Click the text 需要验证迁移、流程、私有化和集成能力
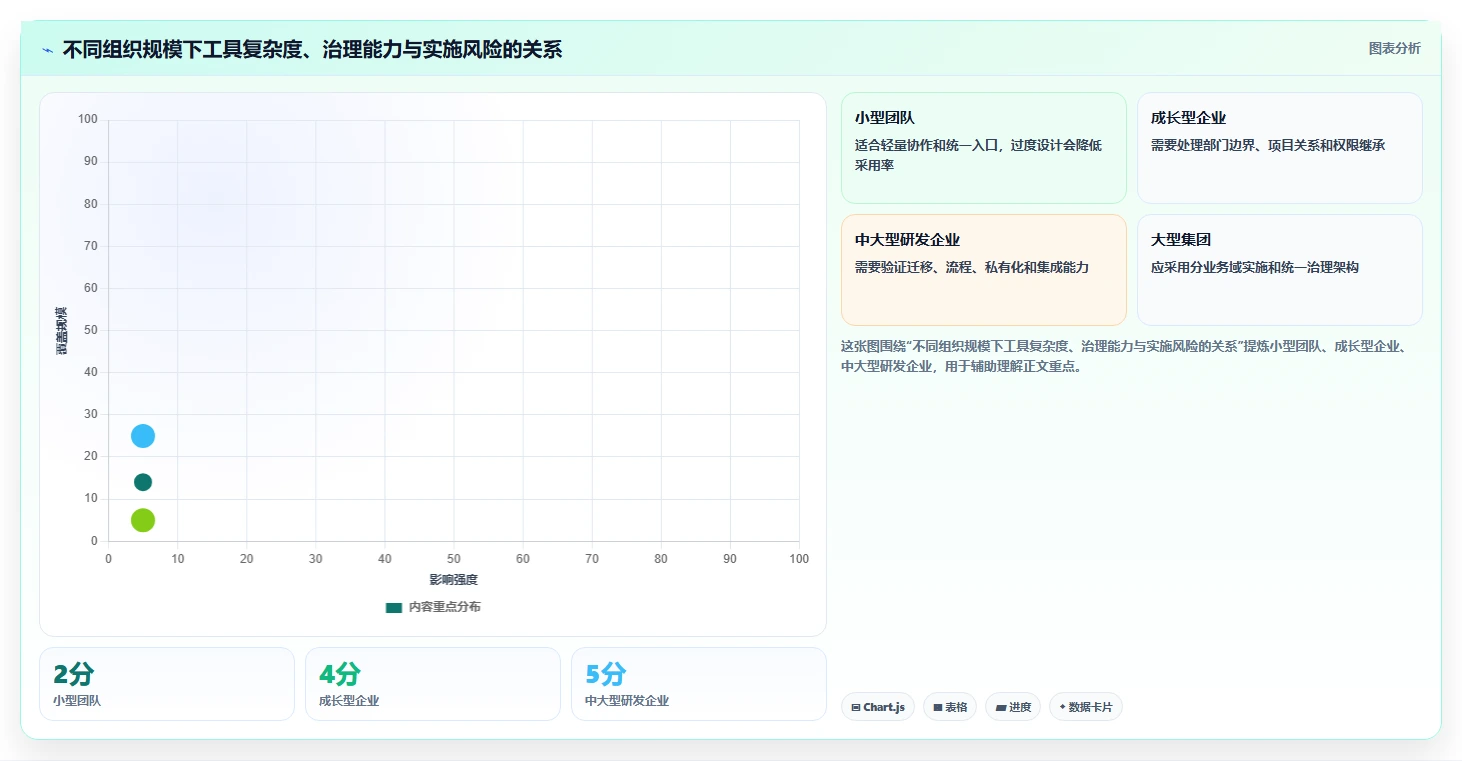The height and width of the screenshot is (761, 1462). tap(972, 267)
